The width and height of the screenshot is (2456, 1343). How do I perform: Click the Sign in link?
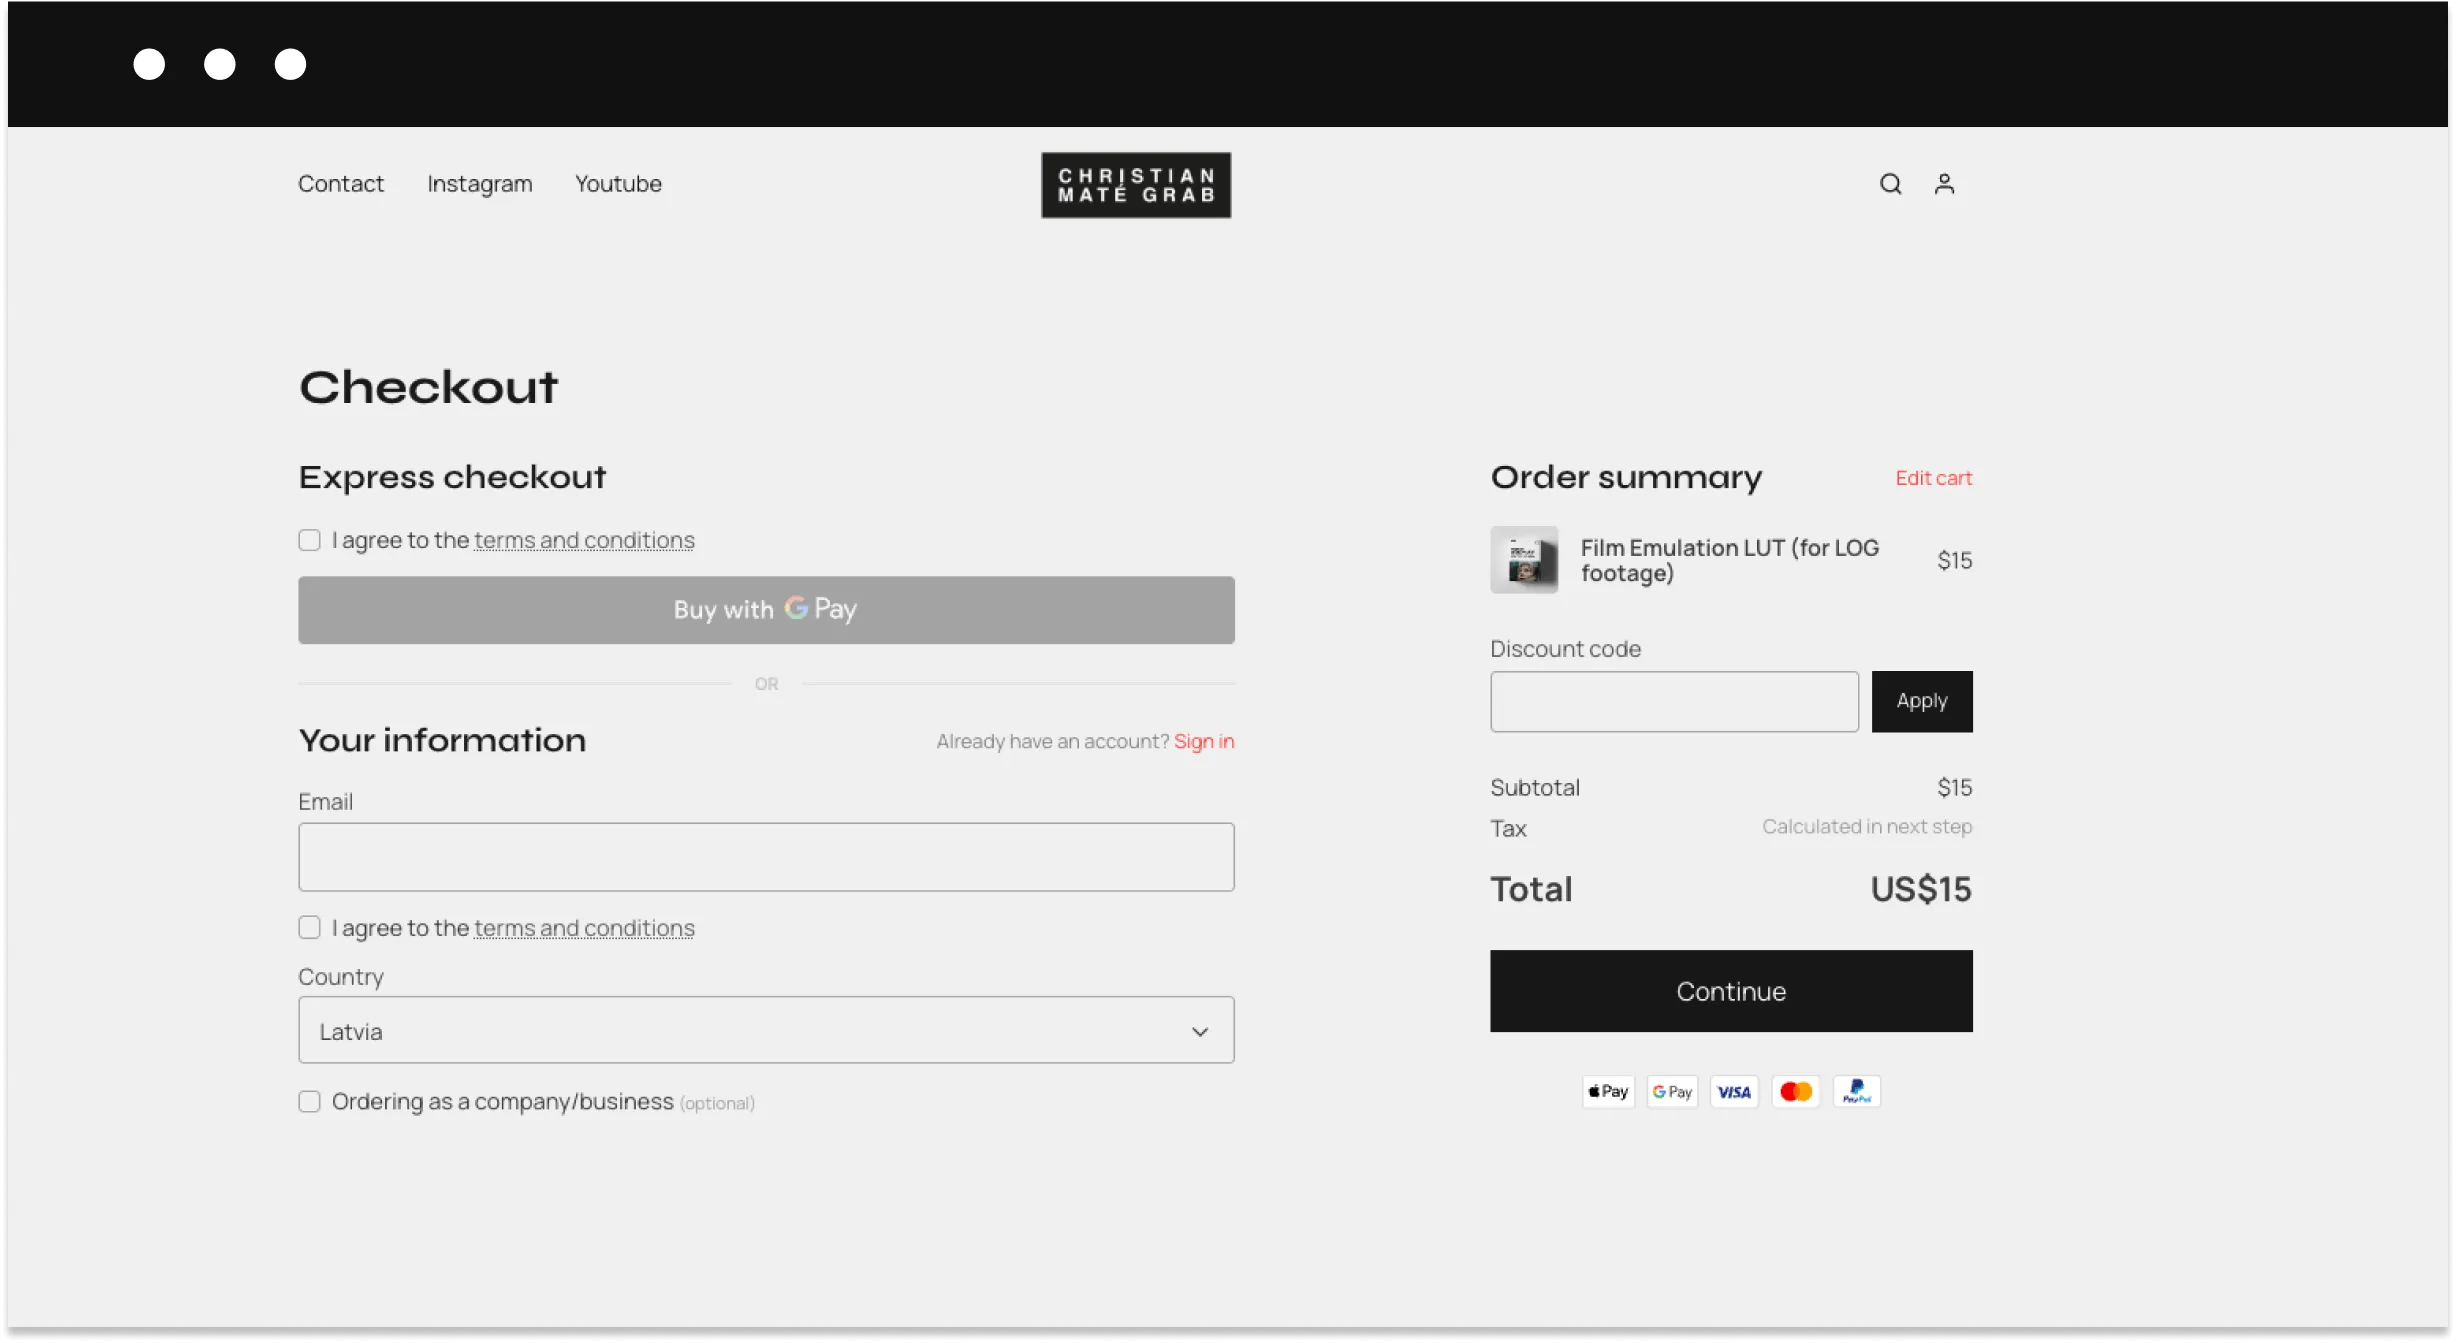pyautogui.click(x=1204, y=741)
